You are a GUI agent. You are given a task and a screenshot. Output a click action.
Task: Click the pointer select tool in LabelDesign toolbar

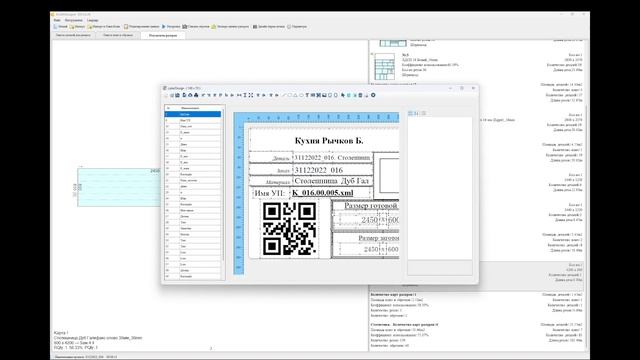(343, 95)
